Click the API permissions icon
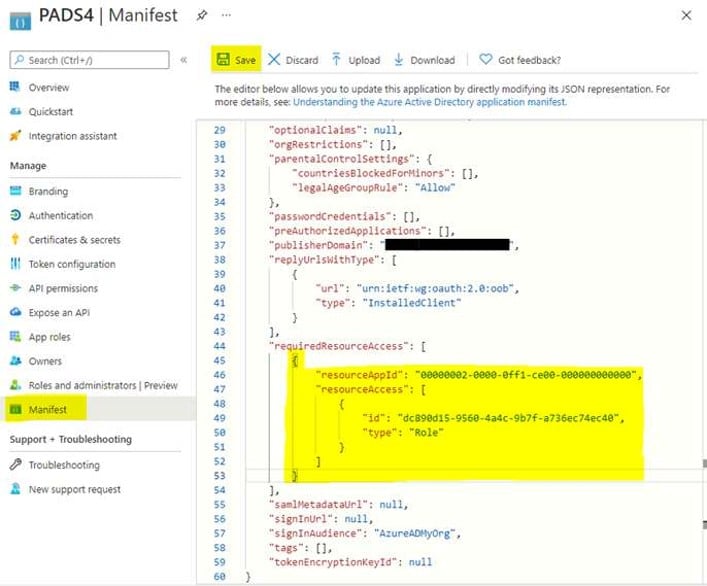This screenshot has width=707, height=586. (15, 288)
